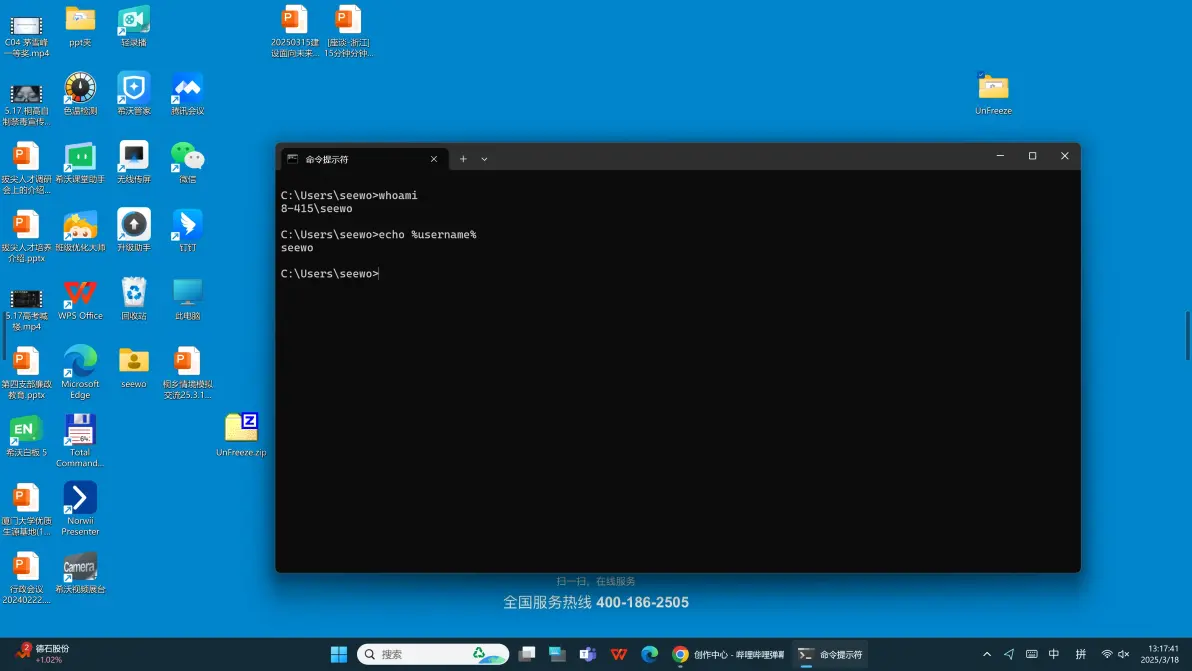This screenshot has height=671, width=1192.
Task: Click the muted volume icon in tray
Action: coord(1123,655)
